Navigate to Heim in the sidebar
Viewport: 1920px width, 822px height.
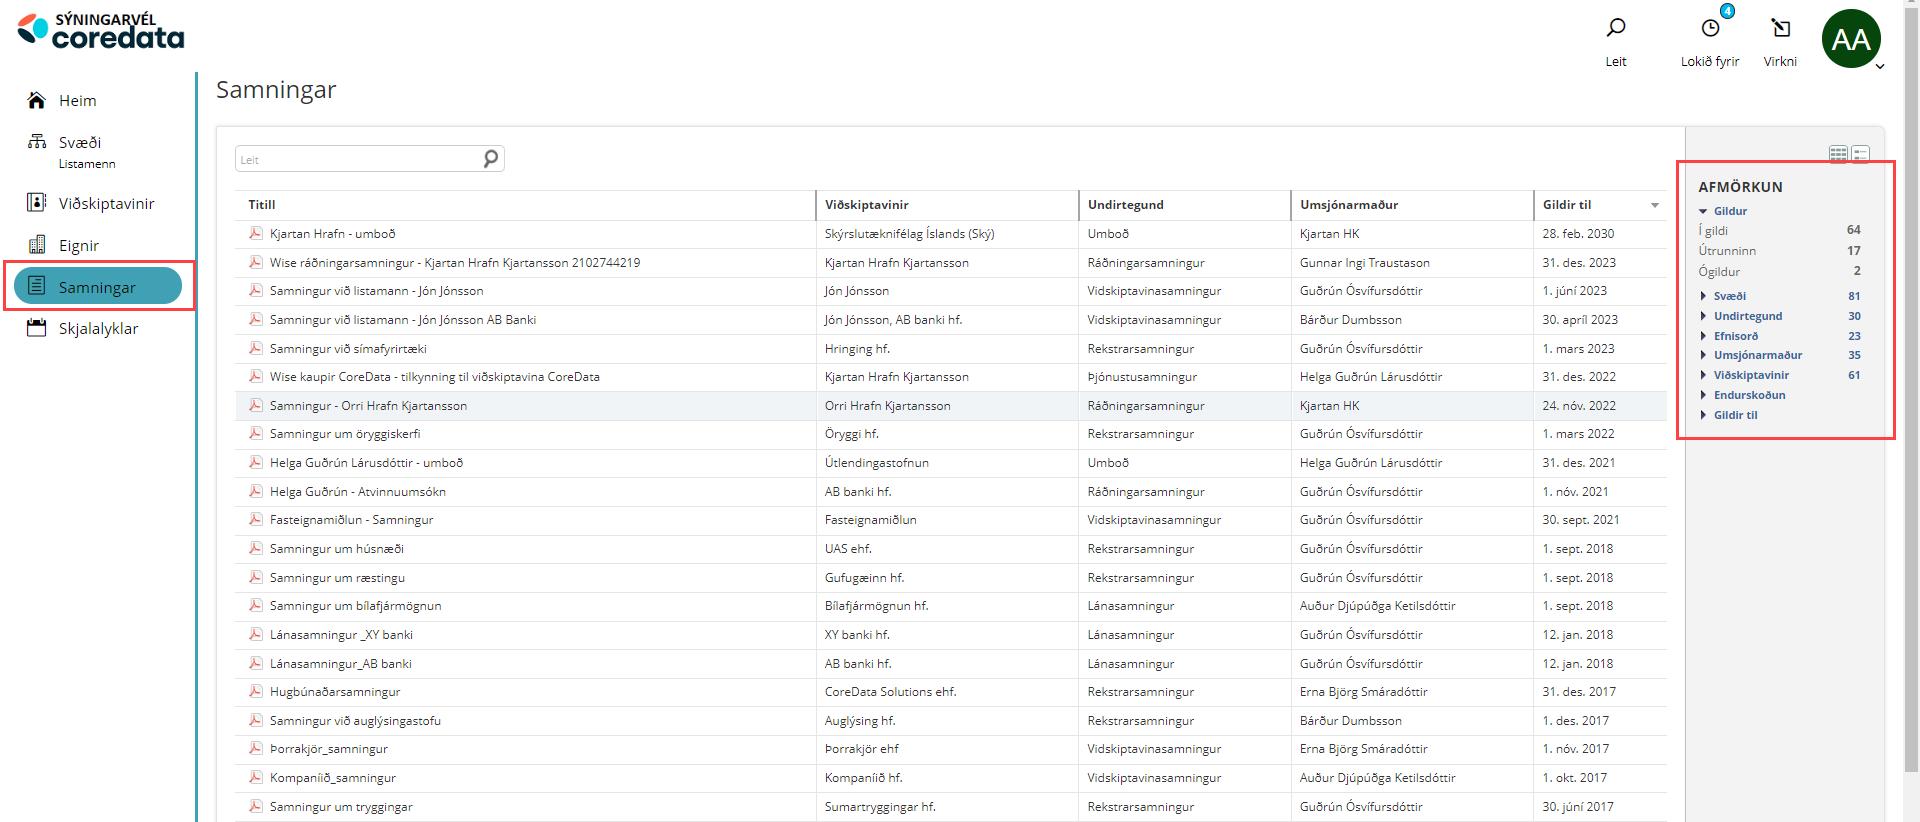coord(77,101)
